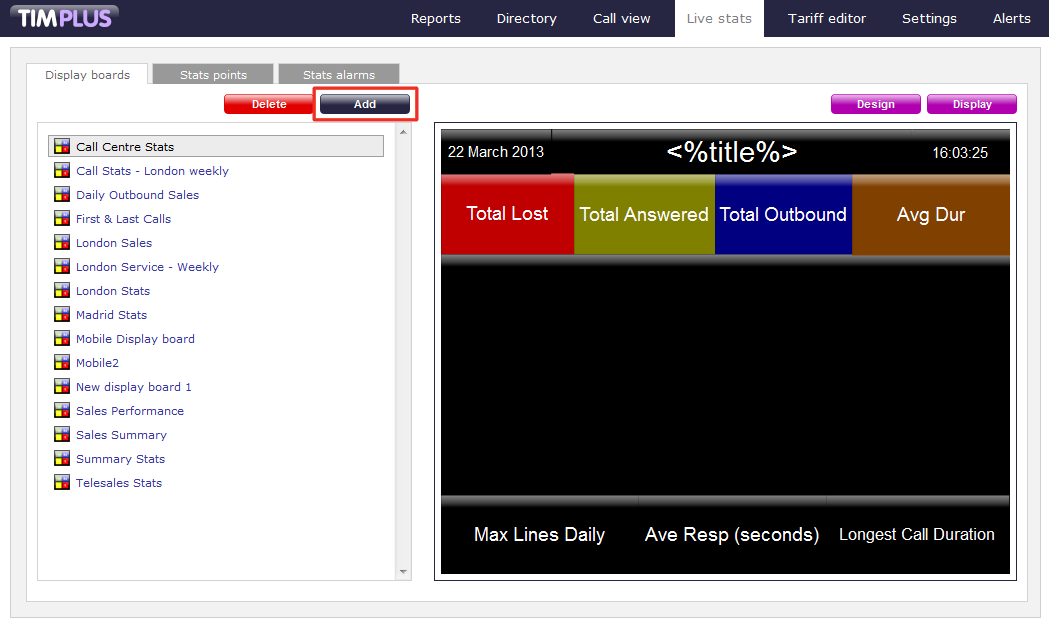1049x627 pixels.
Task: Click the Telesales Stats board icon
Action: (x=62, y=483)
